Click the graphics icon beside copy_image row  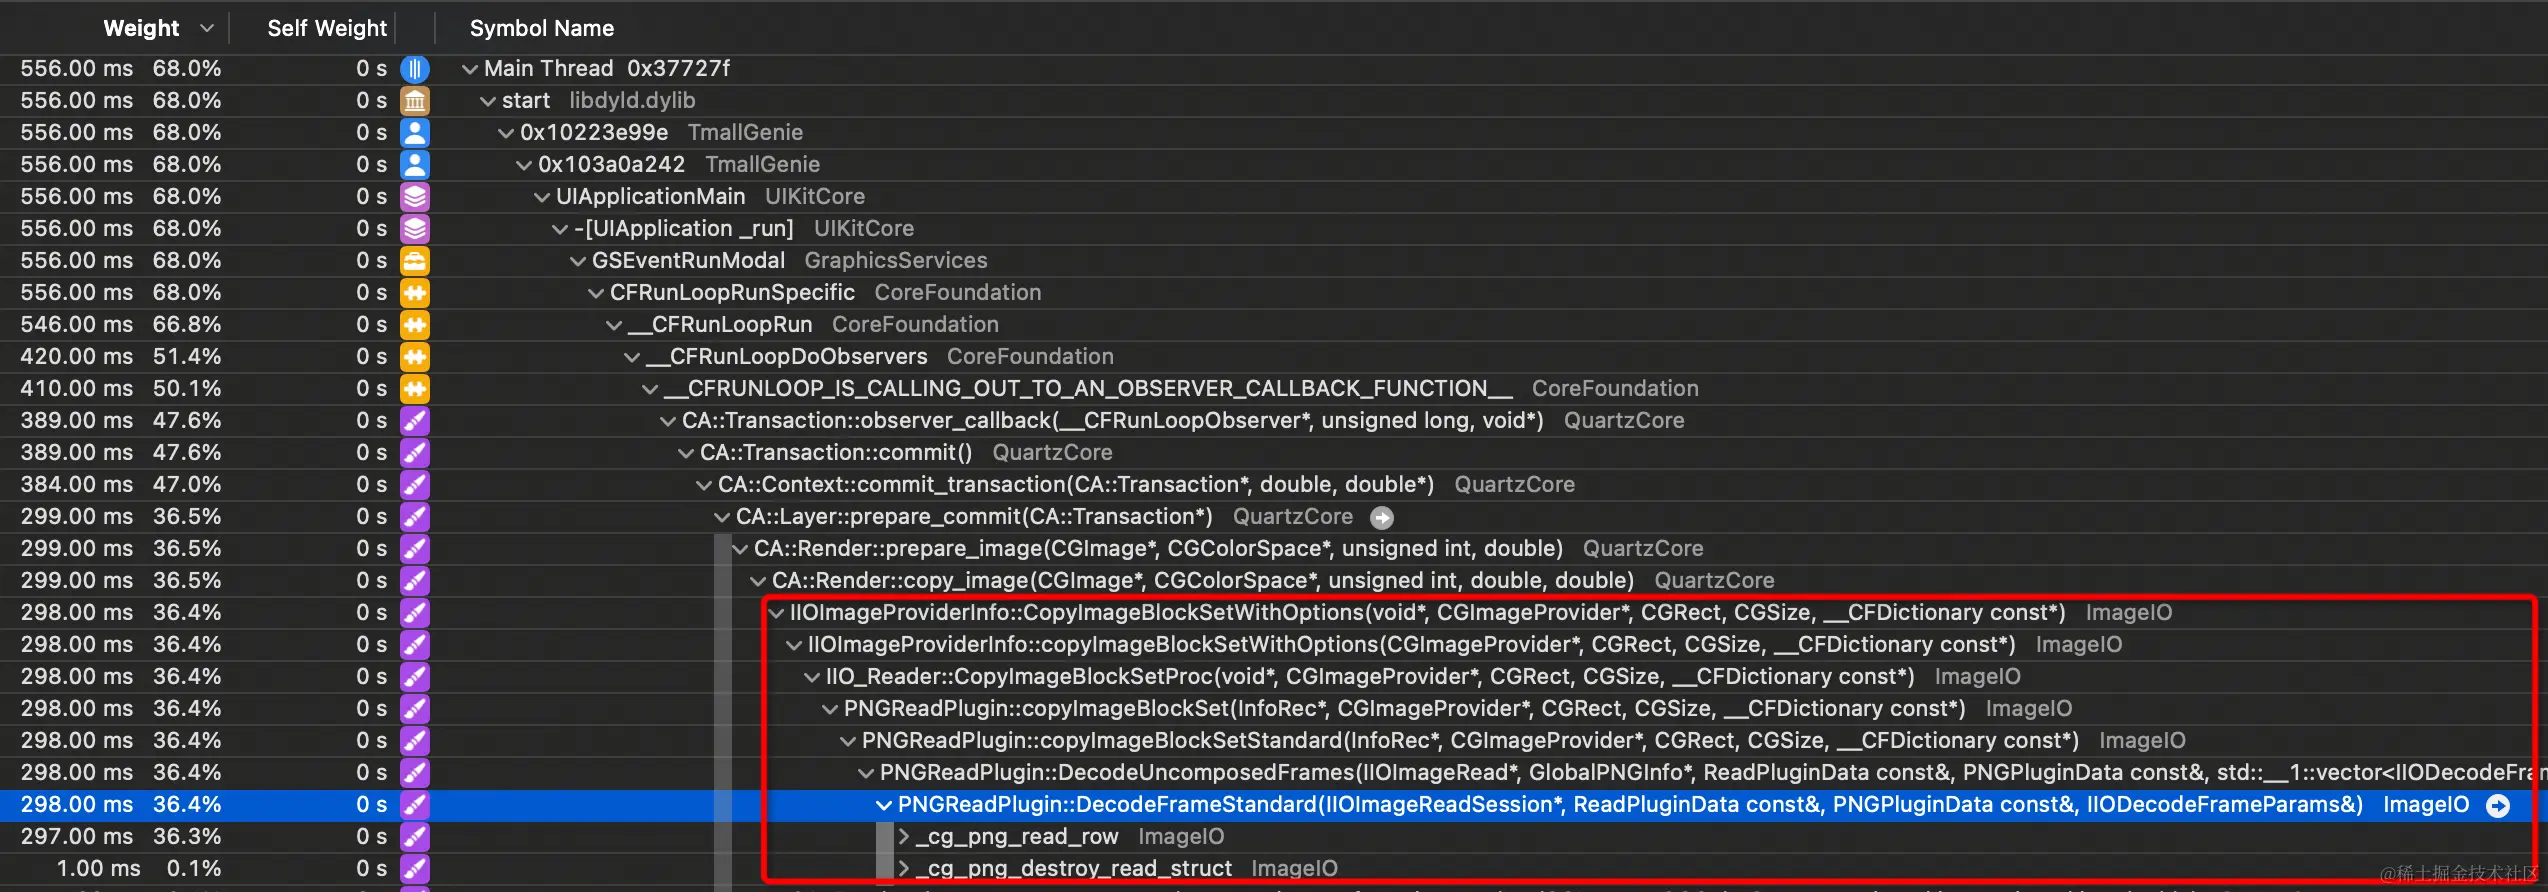414,581
